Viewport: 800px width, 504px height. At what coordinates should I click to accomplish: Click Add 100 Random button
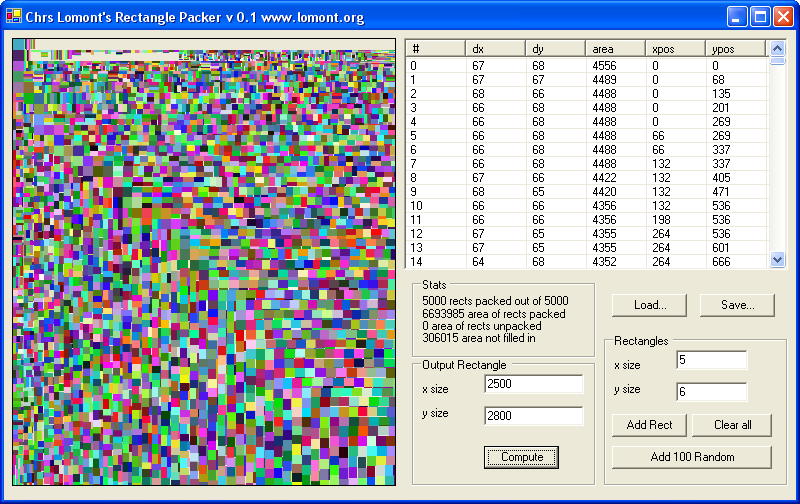692,457
